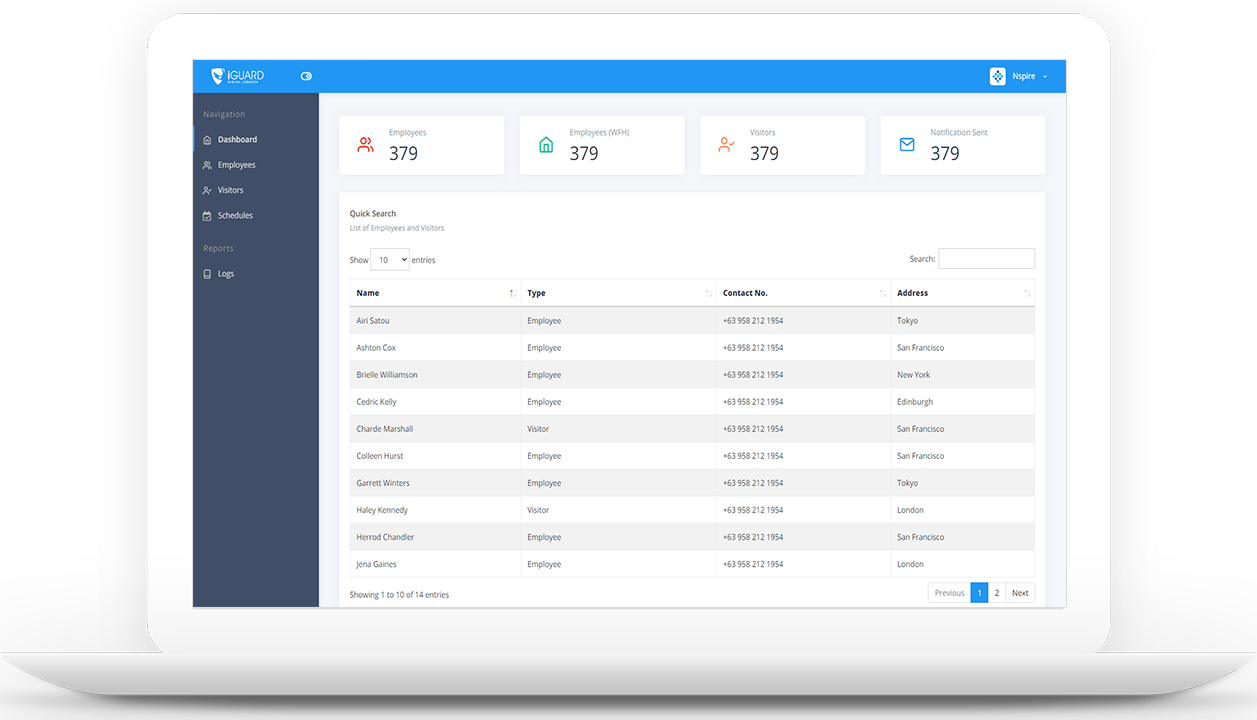Screen dimensions: 1257x720
Task: Click the Schedules calendar icon in sidebar
Action: coord(207,216)
